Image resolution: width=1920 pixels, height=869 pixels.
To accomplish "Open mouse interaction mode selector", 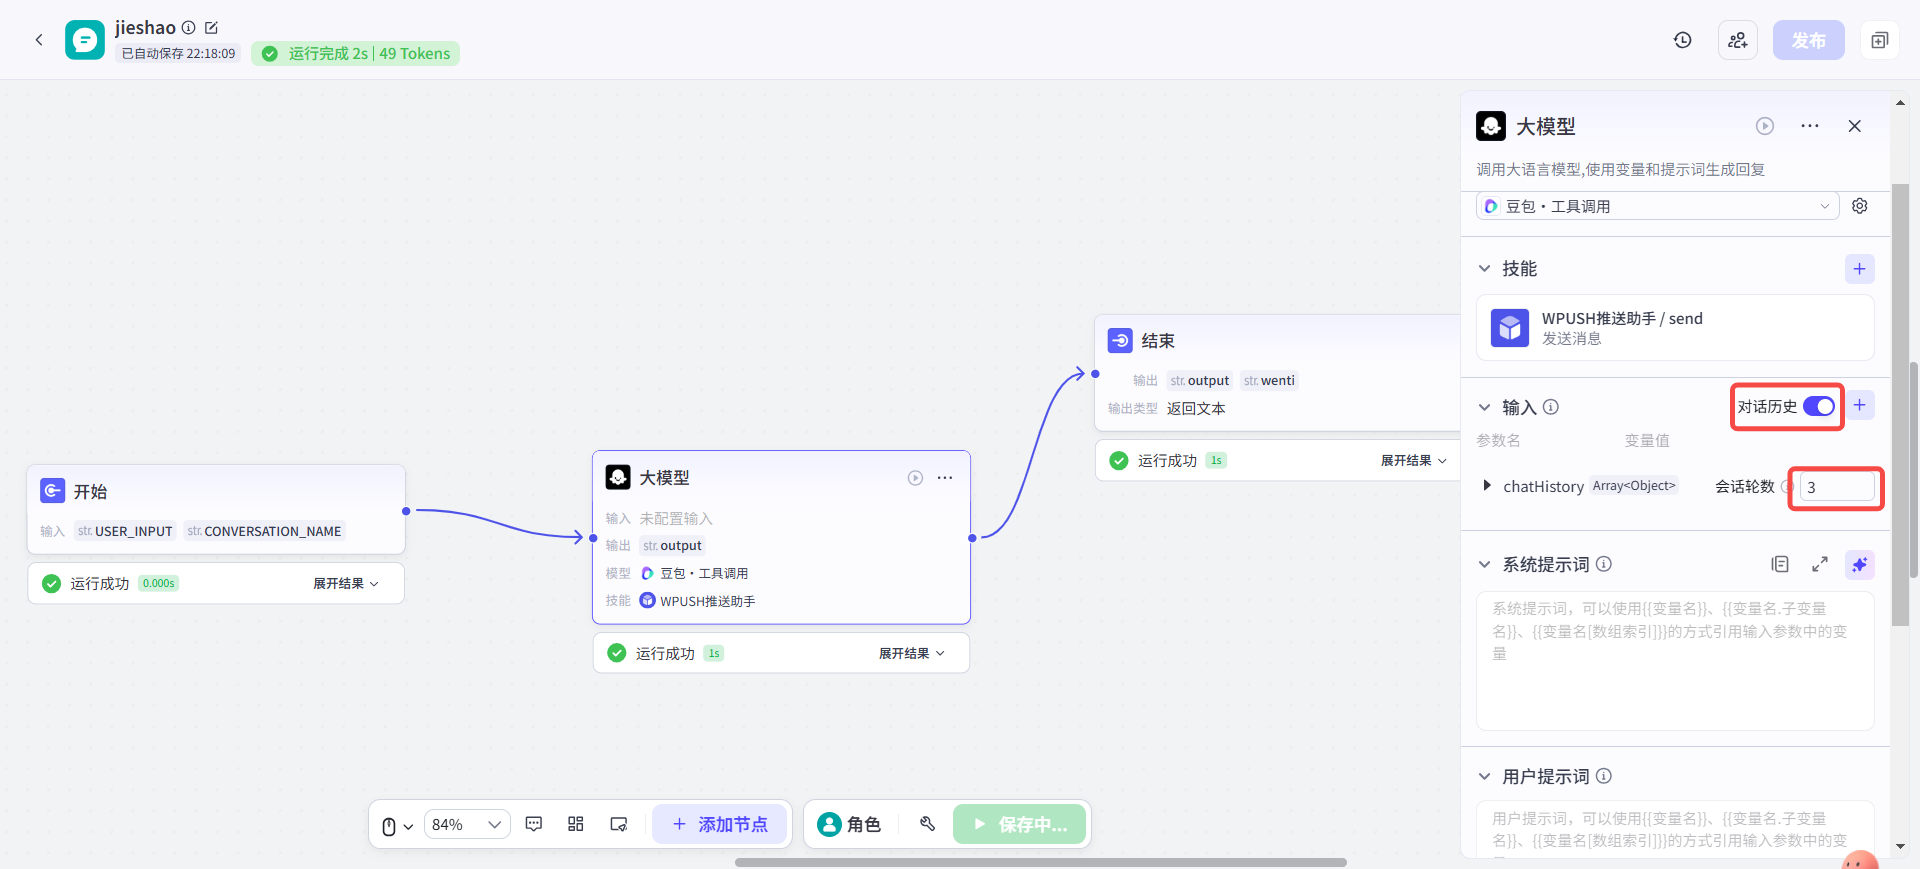I will (x=397, y=826).
